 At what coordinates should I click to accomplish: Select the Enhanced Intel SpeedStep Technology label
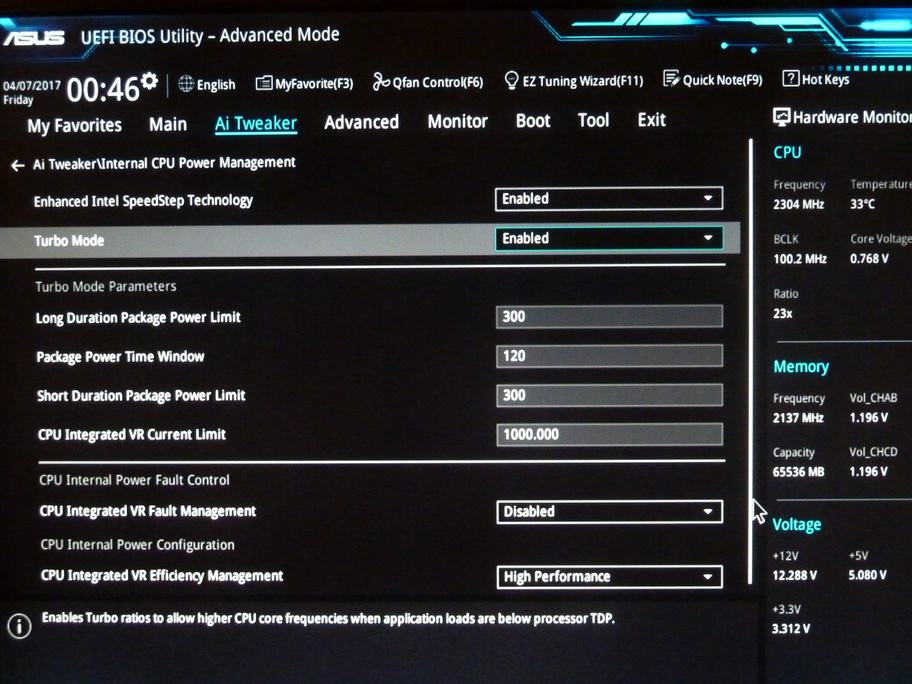(143, 201)
